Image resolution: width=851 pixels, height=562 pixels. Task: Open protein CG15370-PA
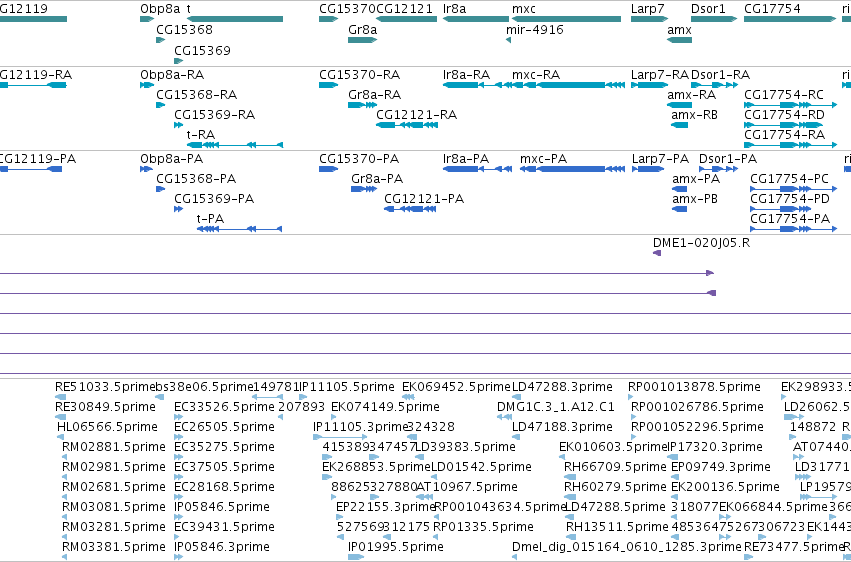tap(328, 169)
